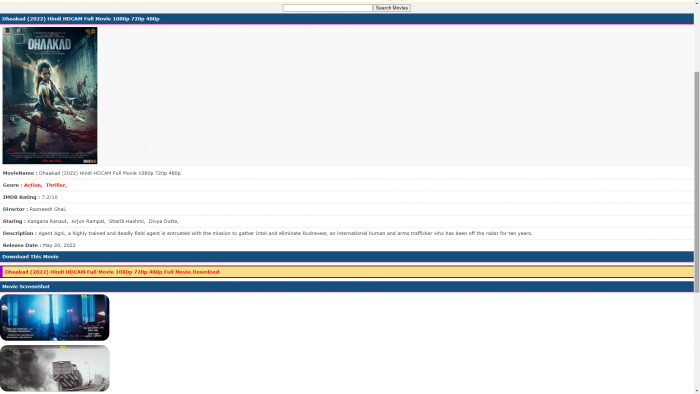Click the scrollbar down arrow at bottom
Image resolution: width=700 pixels, height=394 pixels.
(697, 391)
